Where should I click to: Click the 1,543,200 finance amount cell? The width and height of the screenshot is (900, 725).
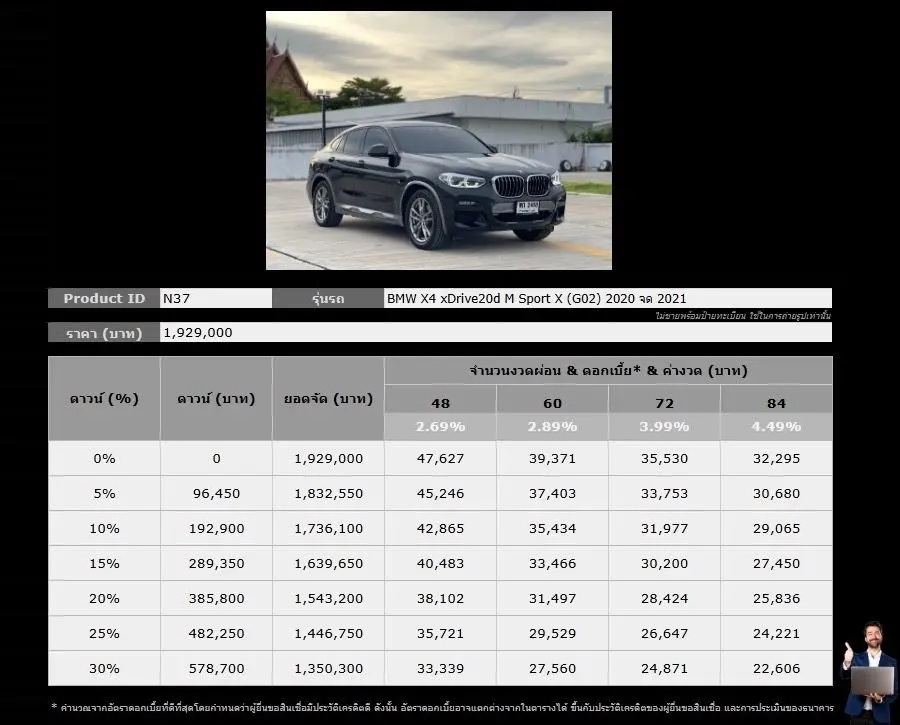pos(328,598)
